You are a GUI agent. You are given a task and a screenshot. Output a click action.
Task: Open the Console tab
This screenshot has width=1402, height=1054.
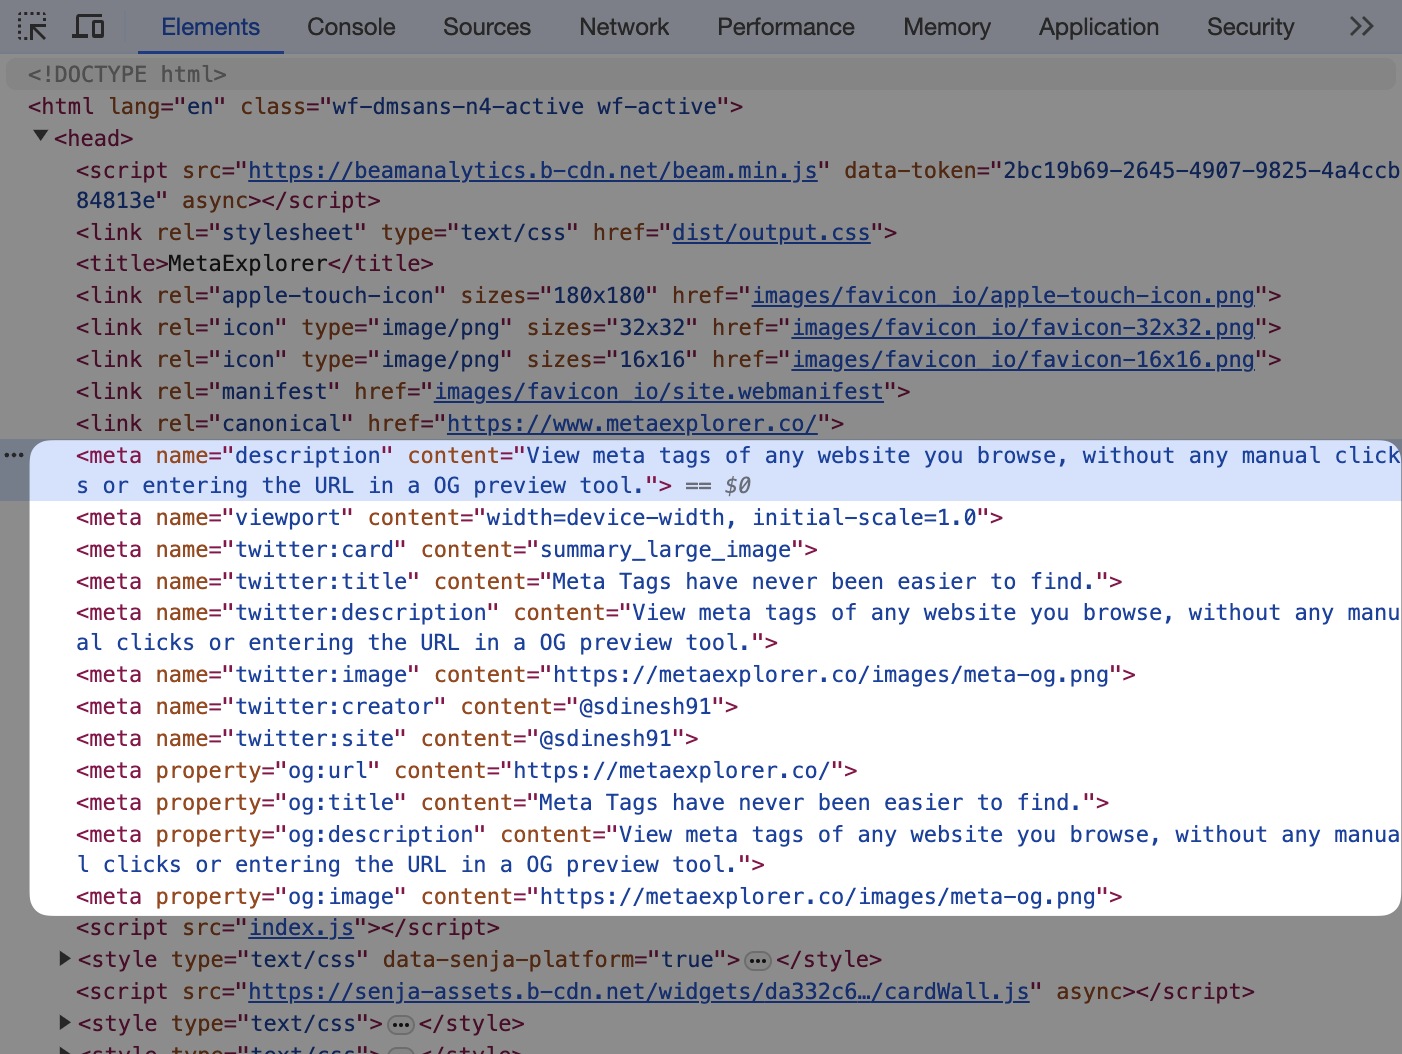351,27
